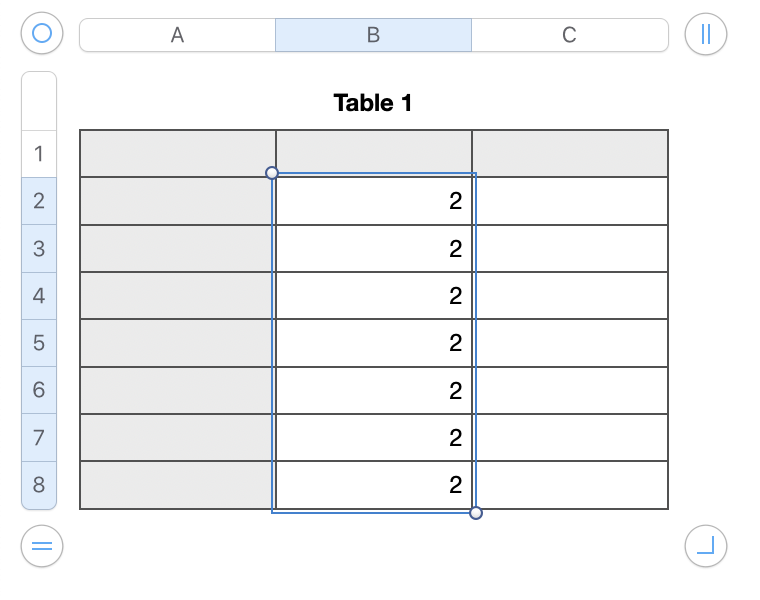The width and height of the screenshot is (760, 600).
Task: Click cell B5 in the selection
Action: point(373,343)
